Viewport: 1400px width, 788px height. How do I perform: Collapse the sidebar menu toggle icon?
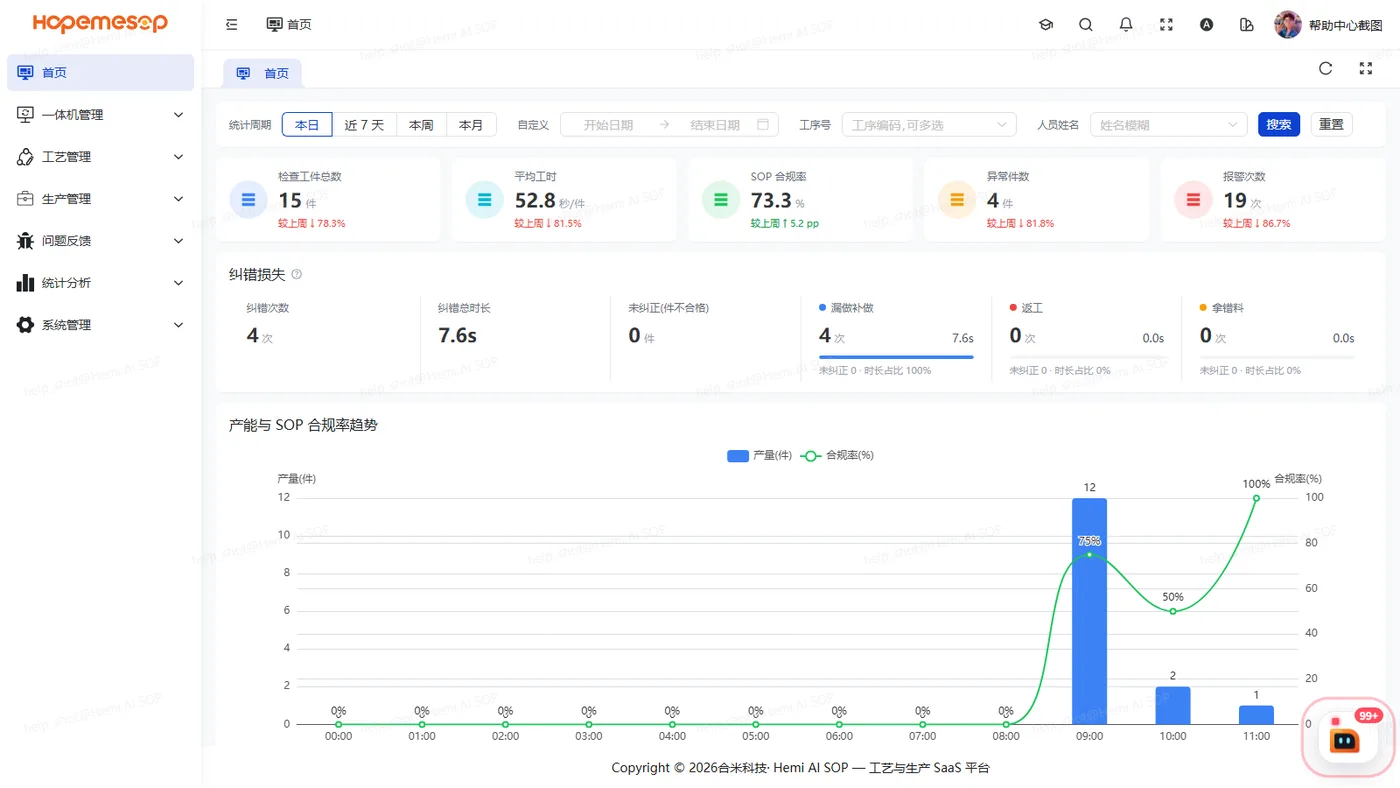tap(232, 24)
